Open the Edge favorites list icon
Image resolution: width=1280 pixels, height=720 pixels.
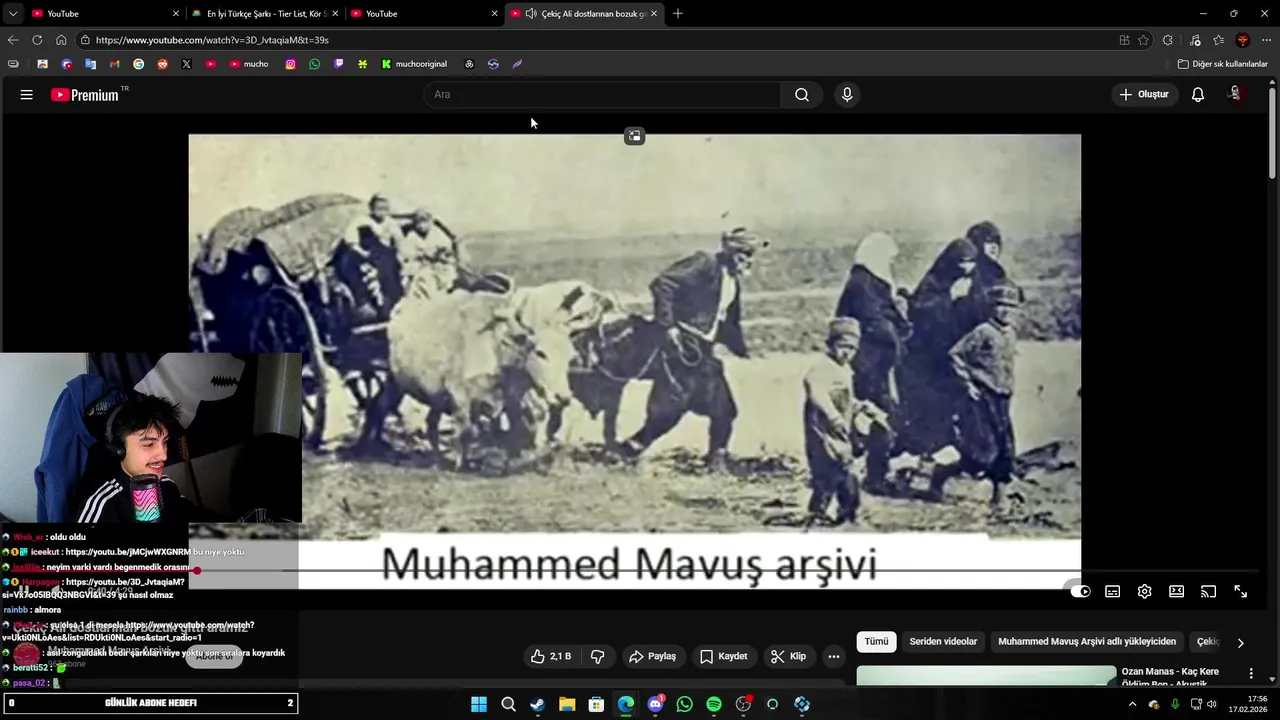[x=1218, y=40]
